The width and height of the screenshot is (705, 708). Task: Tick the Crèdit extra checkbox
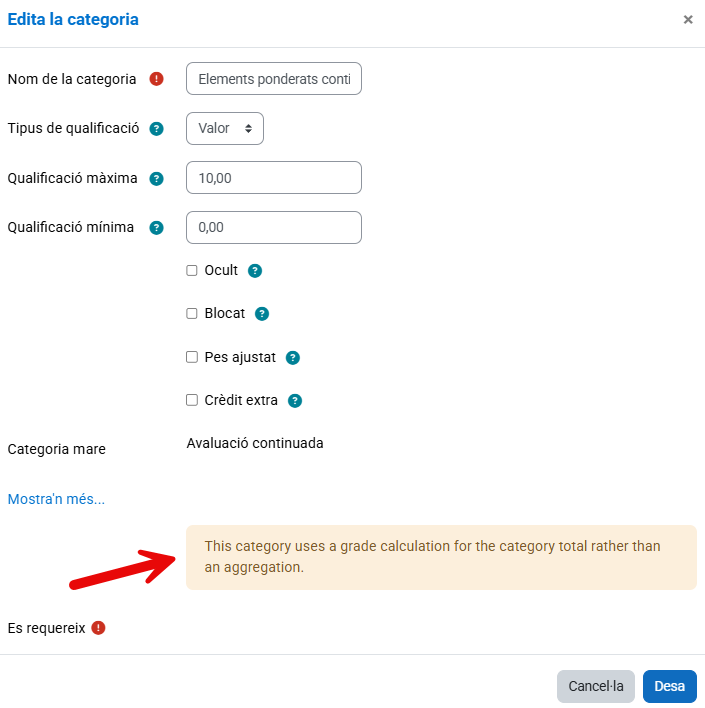click(x=192, y=401)
